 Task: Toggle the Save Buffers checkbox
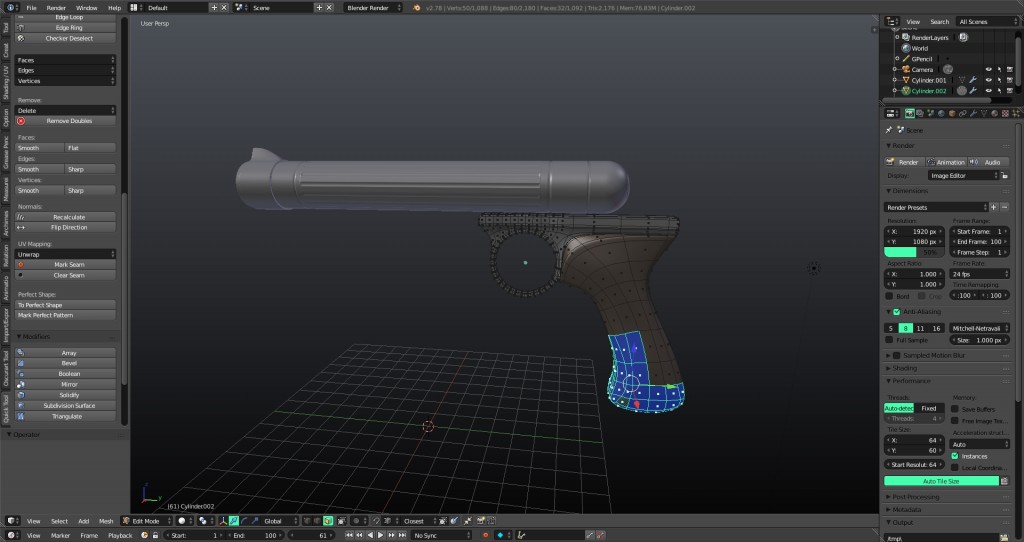point(954,409)
